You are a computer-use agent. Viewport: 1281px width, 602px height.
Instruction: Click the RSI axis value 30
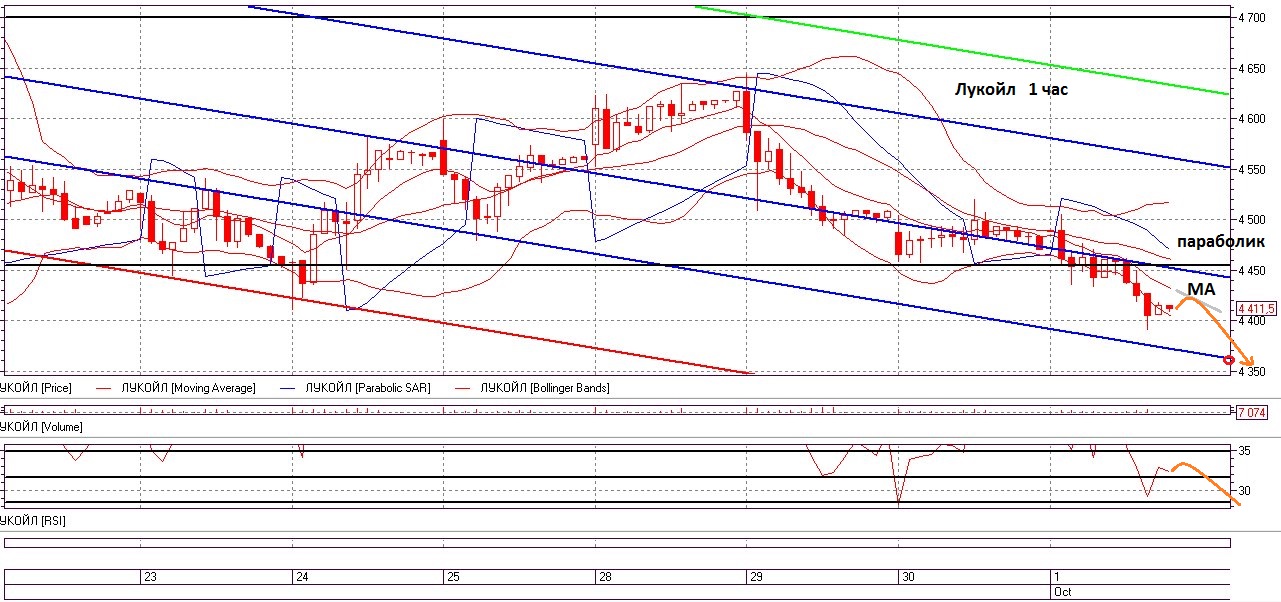pyautogui.click(x=1245, y=491)
